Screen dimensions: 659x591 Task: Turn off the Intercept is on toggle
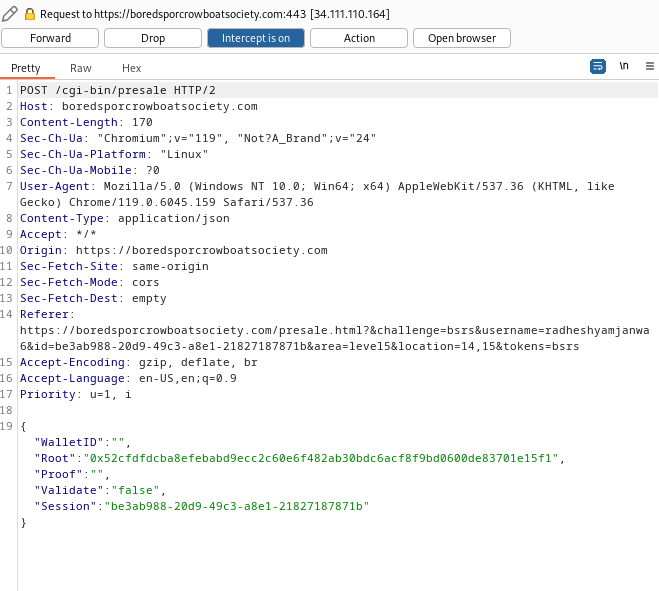tap(256, 38)
